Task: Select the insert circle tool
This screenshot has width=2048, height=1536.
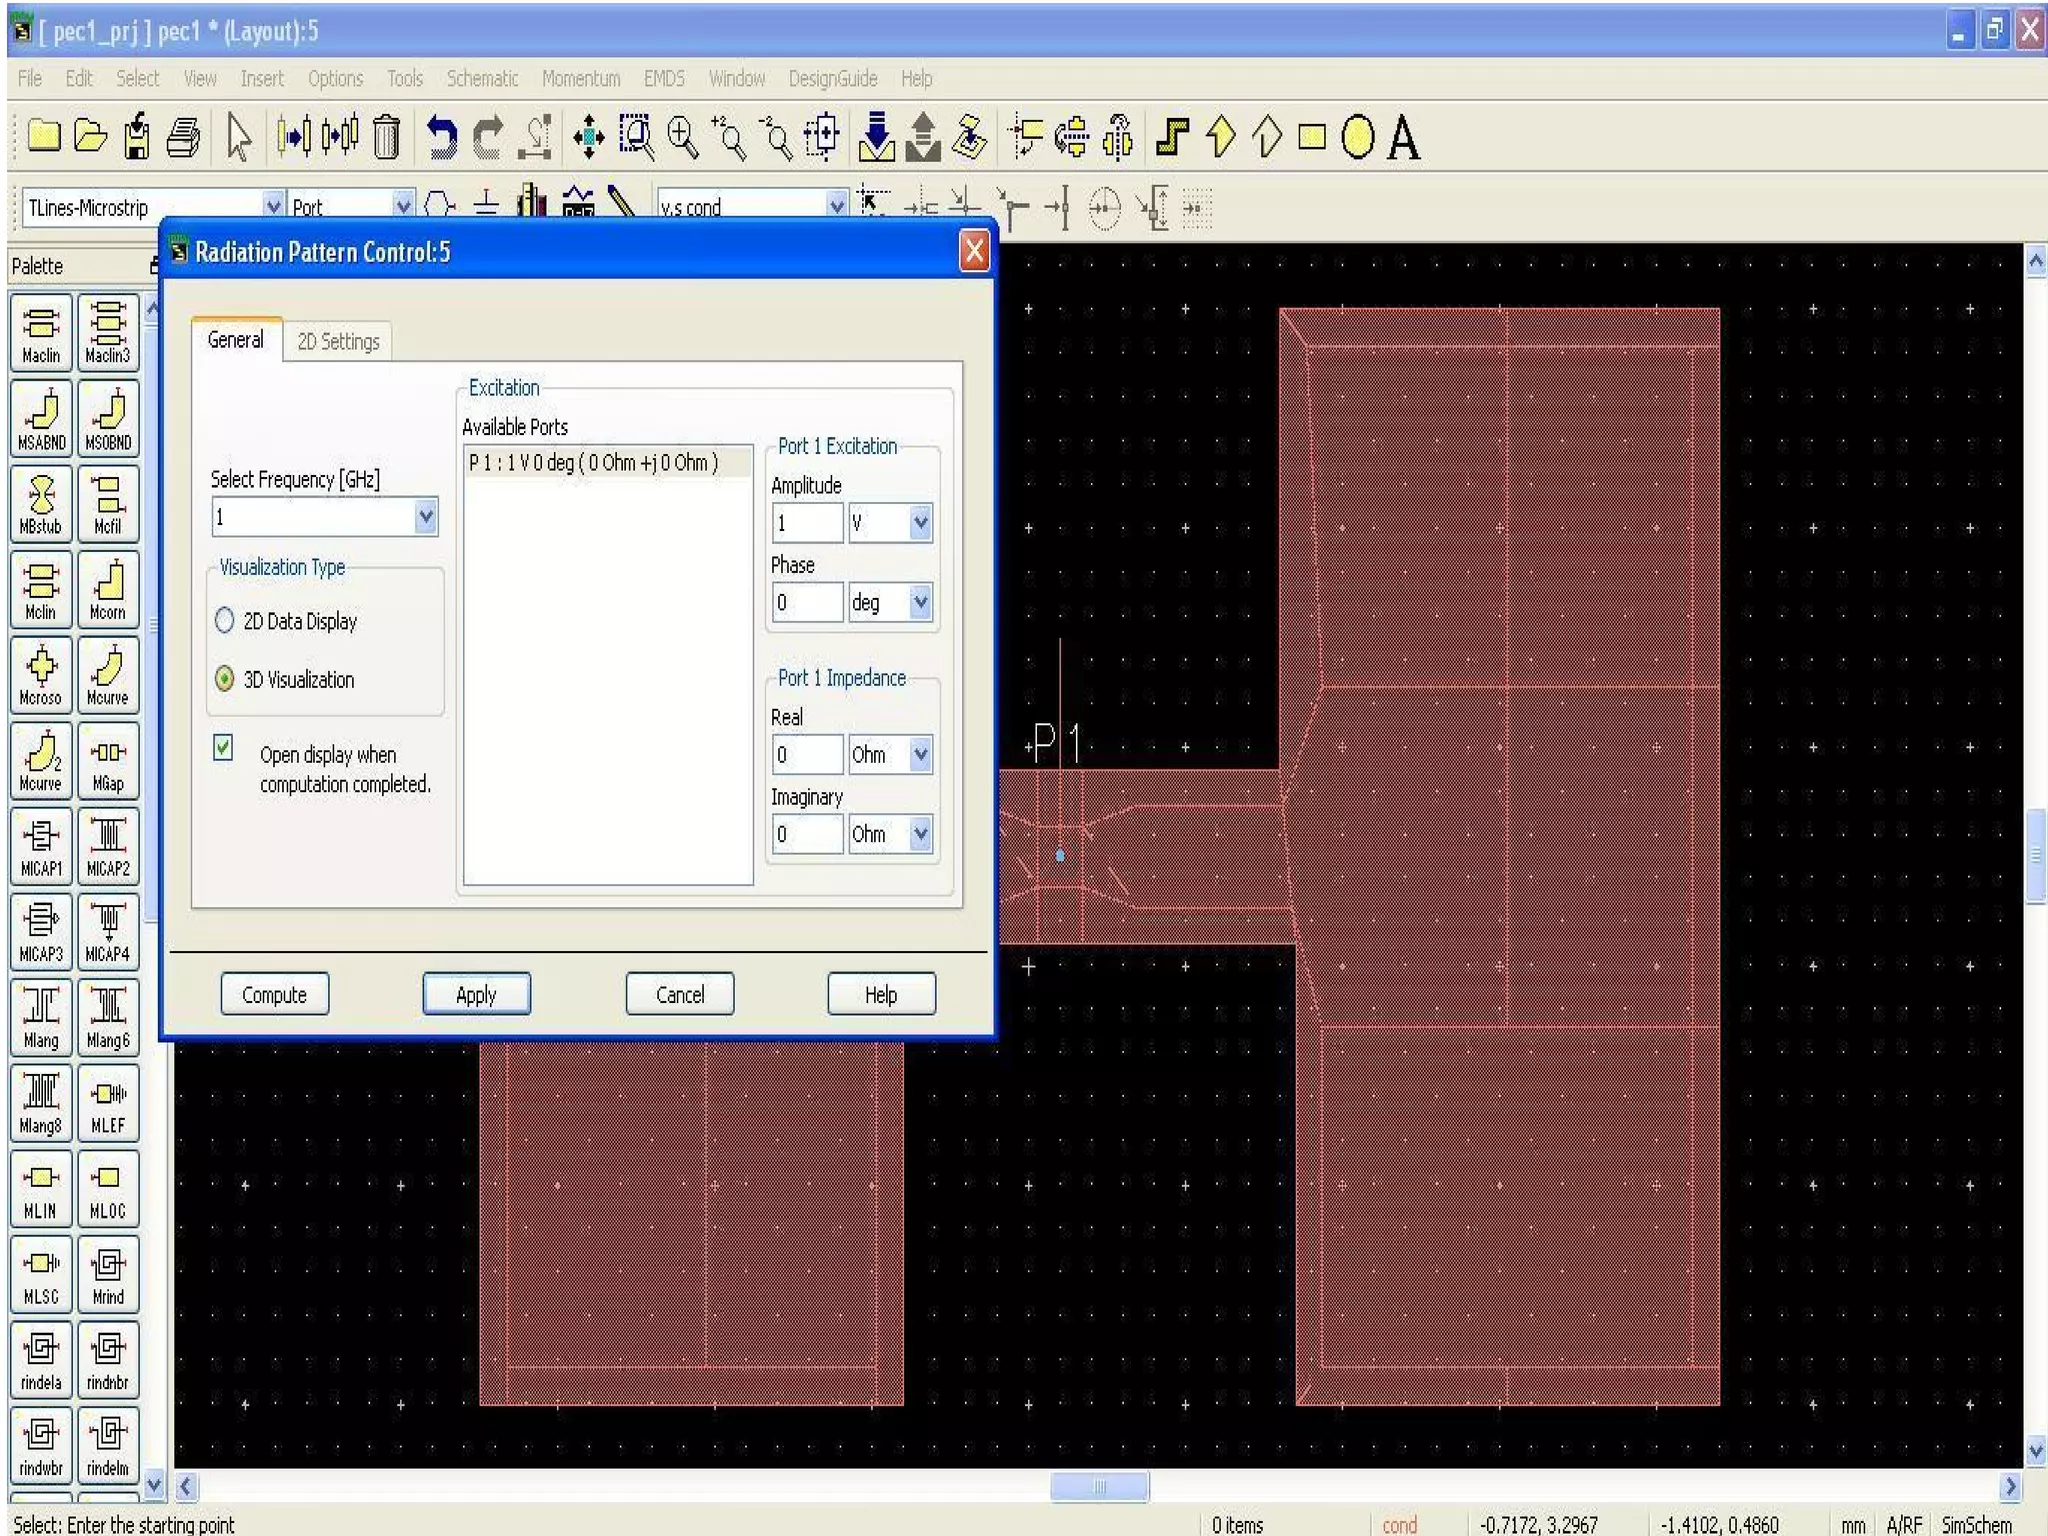Action: click(1357, 137)
